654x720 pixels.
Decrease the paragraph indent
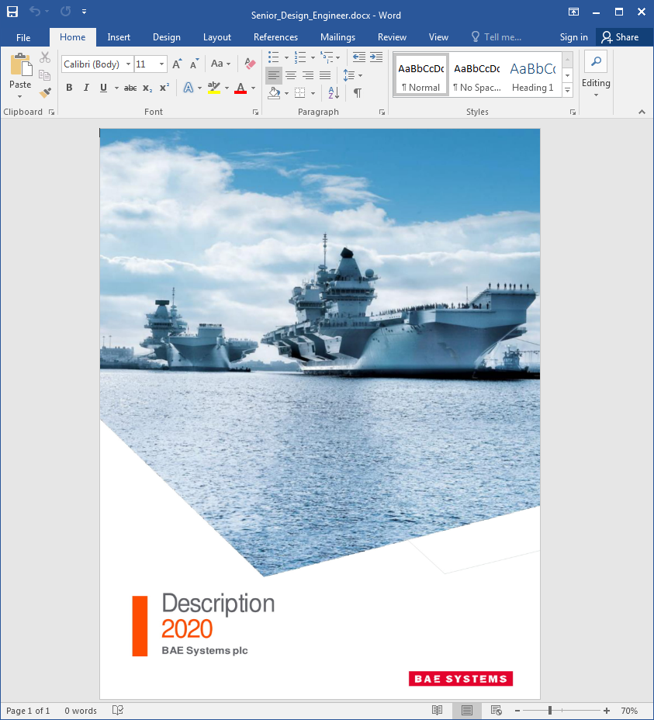coord(359,57)
